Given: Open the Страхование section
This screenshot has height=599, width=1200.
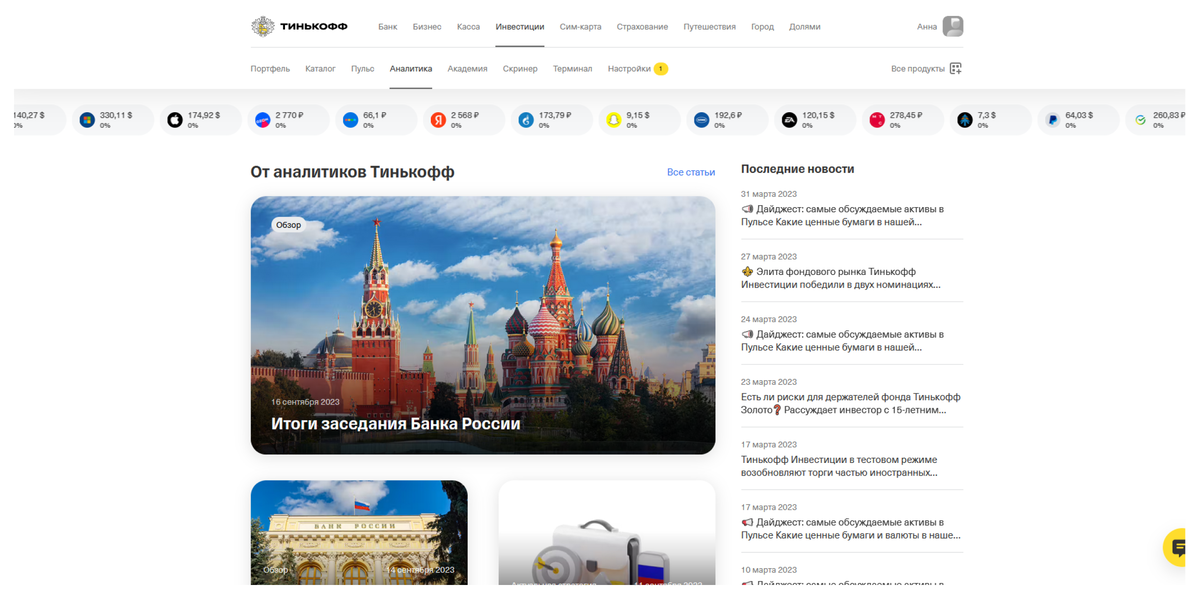Looking at the screenshot, I should pos(642,27).
